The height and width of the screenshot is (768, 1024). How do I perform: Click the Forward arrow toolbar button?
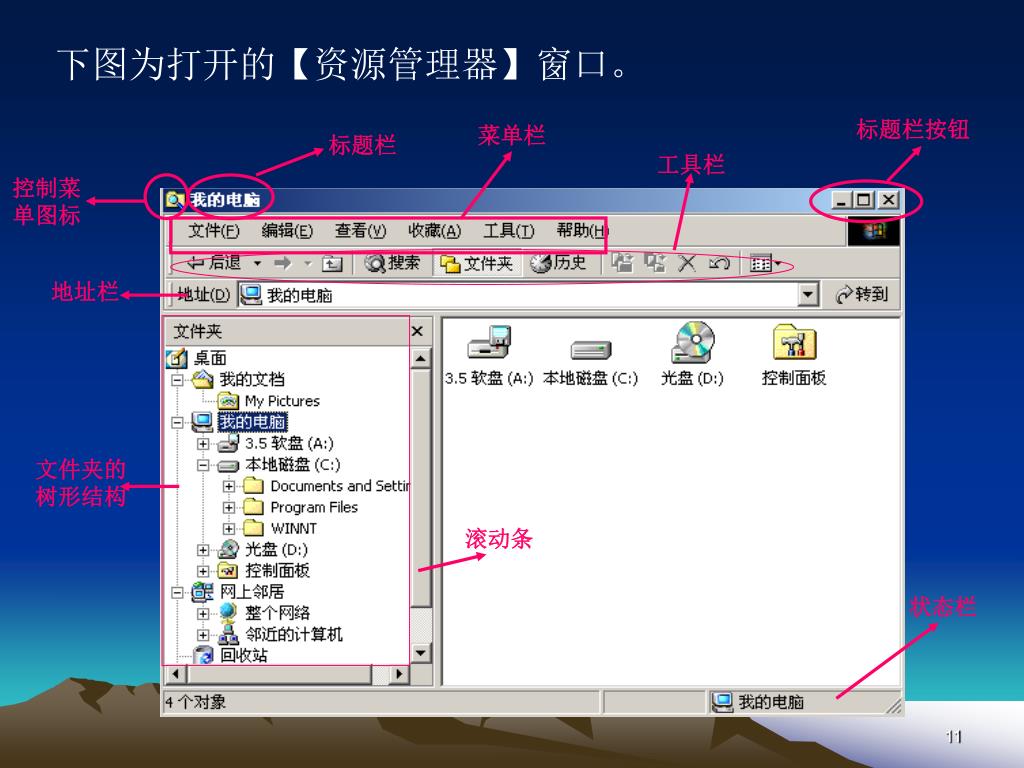[283, 264]
